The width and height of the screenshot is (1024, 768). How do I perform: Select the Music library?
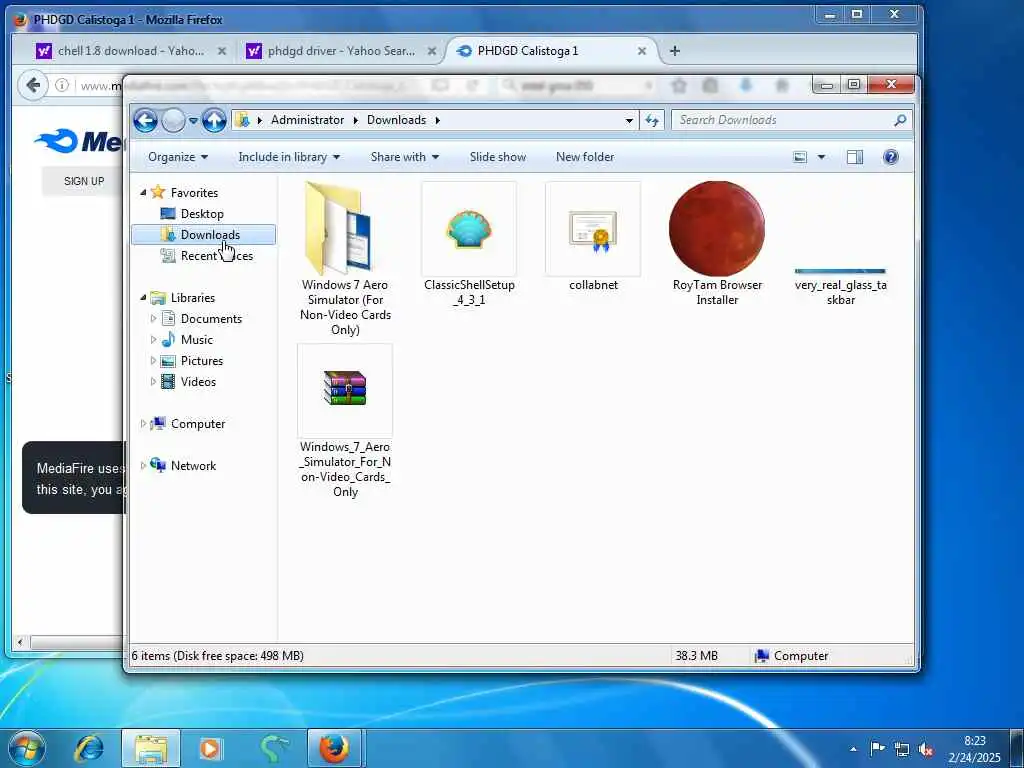pos(197,340)
